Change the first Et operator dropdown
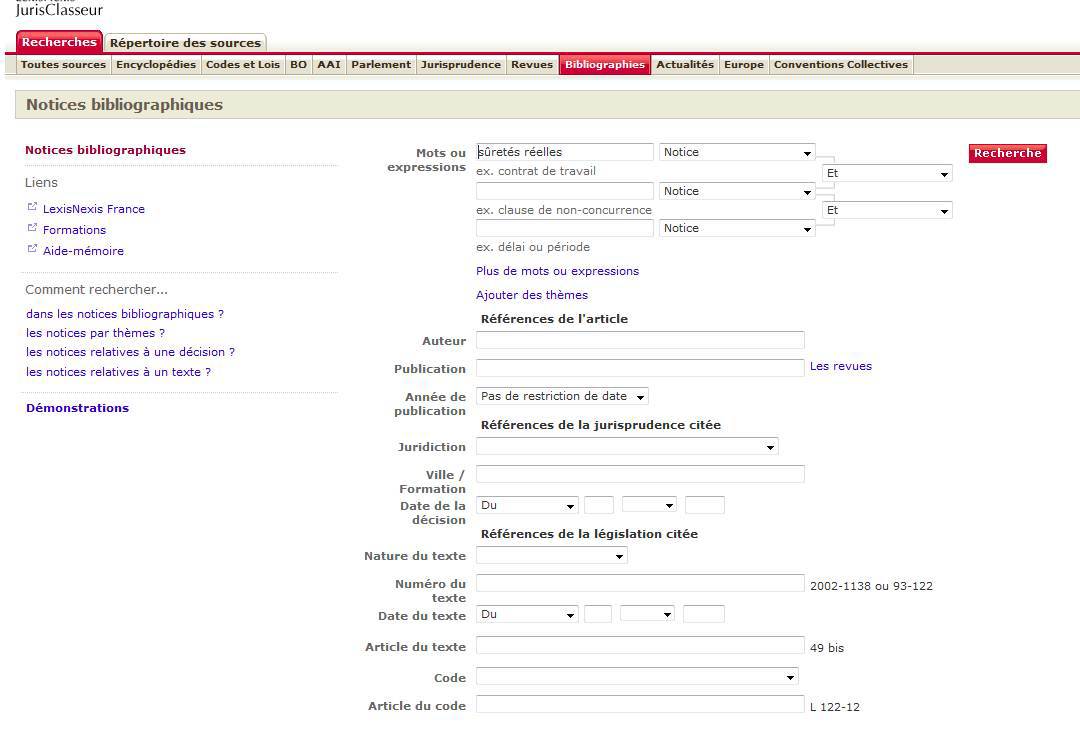The height and width of the screenshot is (751, 1080). point(886,174)
